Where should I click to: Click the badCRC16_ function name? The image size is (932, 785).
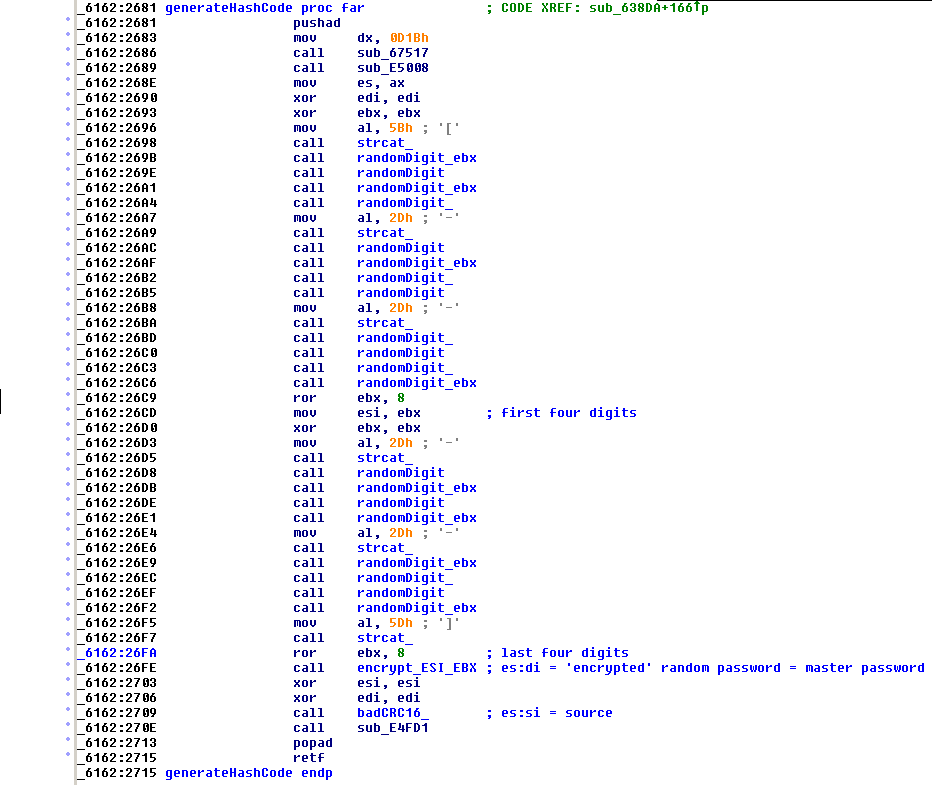coord(392,713)
